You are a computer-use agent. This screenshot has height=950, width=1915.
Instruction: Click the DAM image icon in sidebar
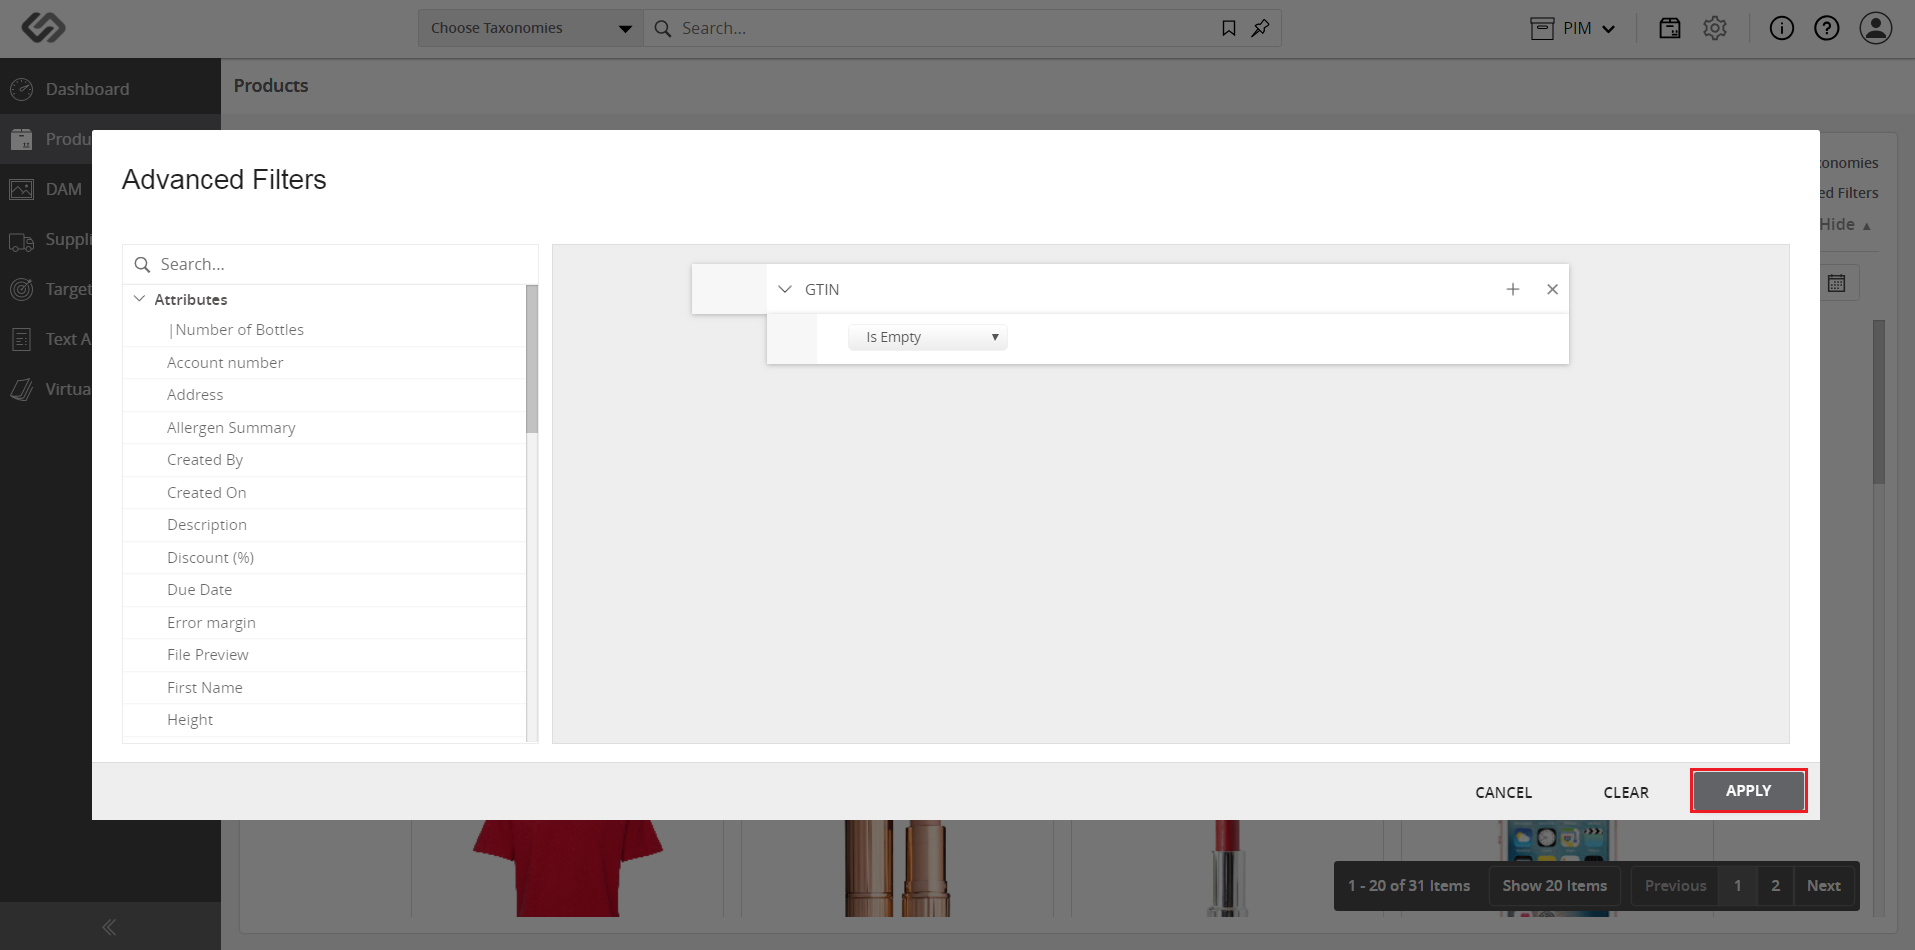[21, 189]
